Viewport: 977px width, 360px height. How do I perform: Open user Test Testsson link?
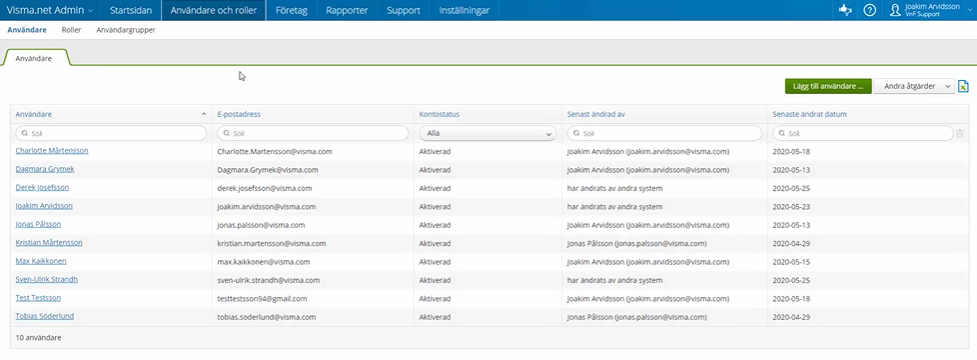pyautogui.click(x=38, y=298)
